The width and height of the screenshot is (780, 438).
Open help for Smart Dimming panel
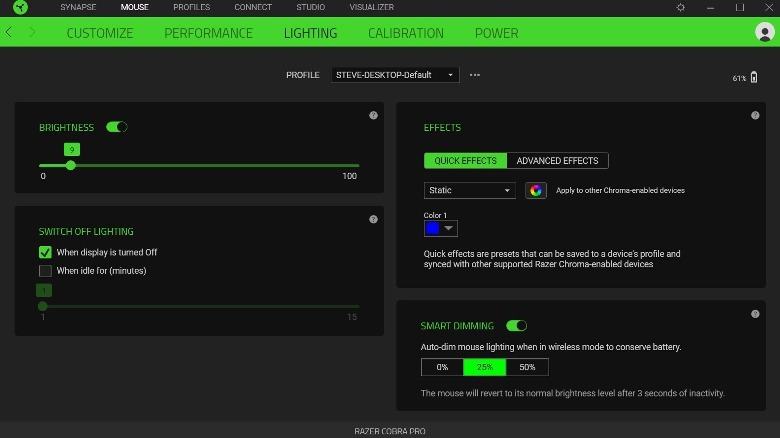click(755, 314)
